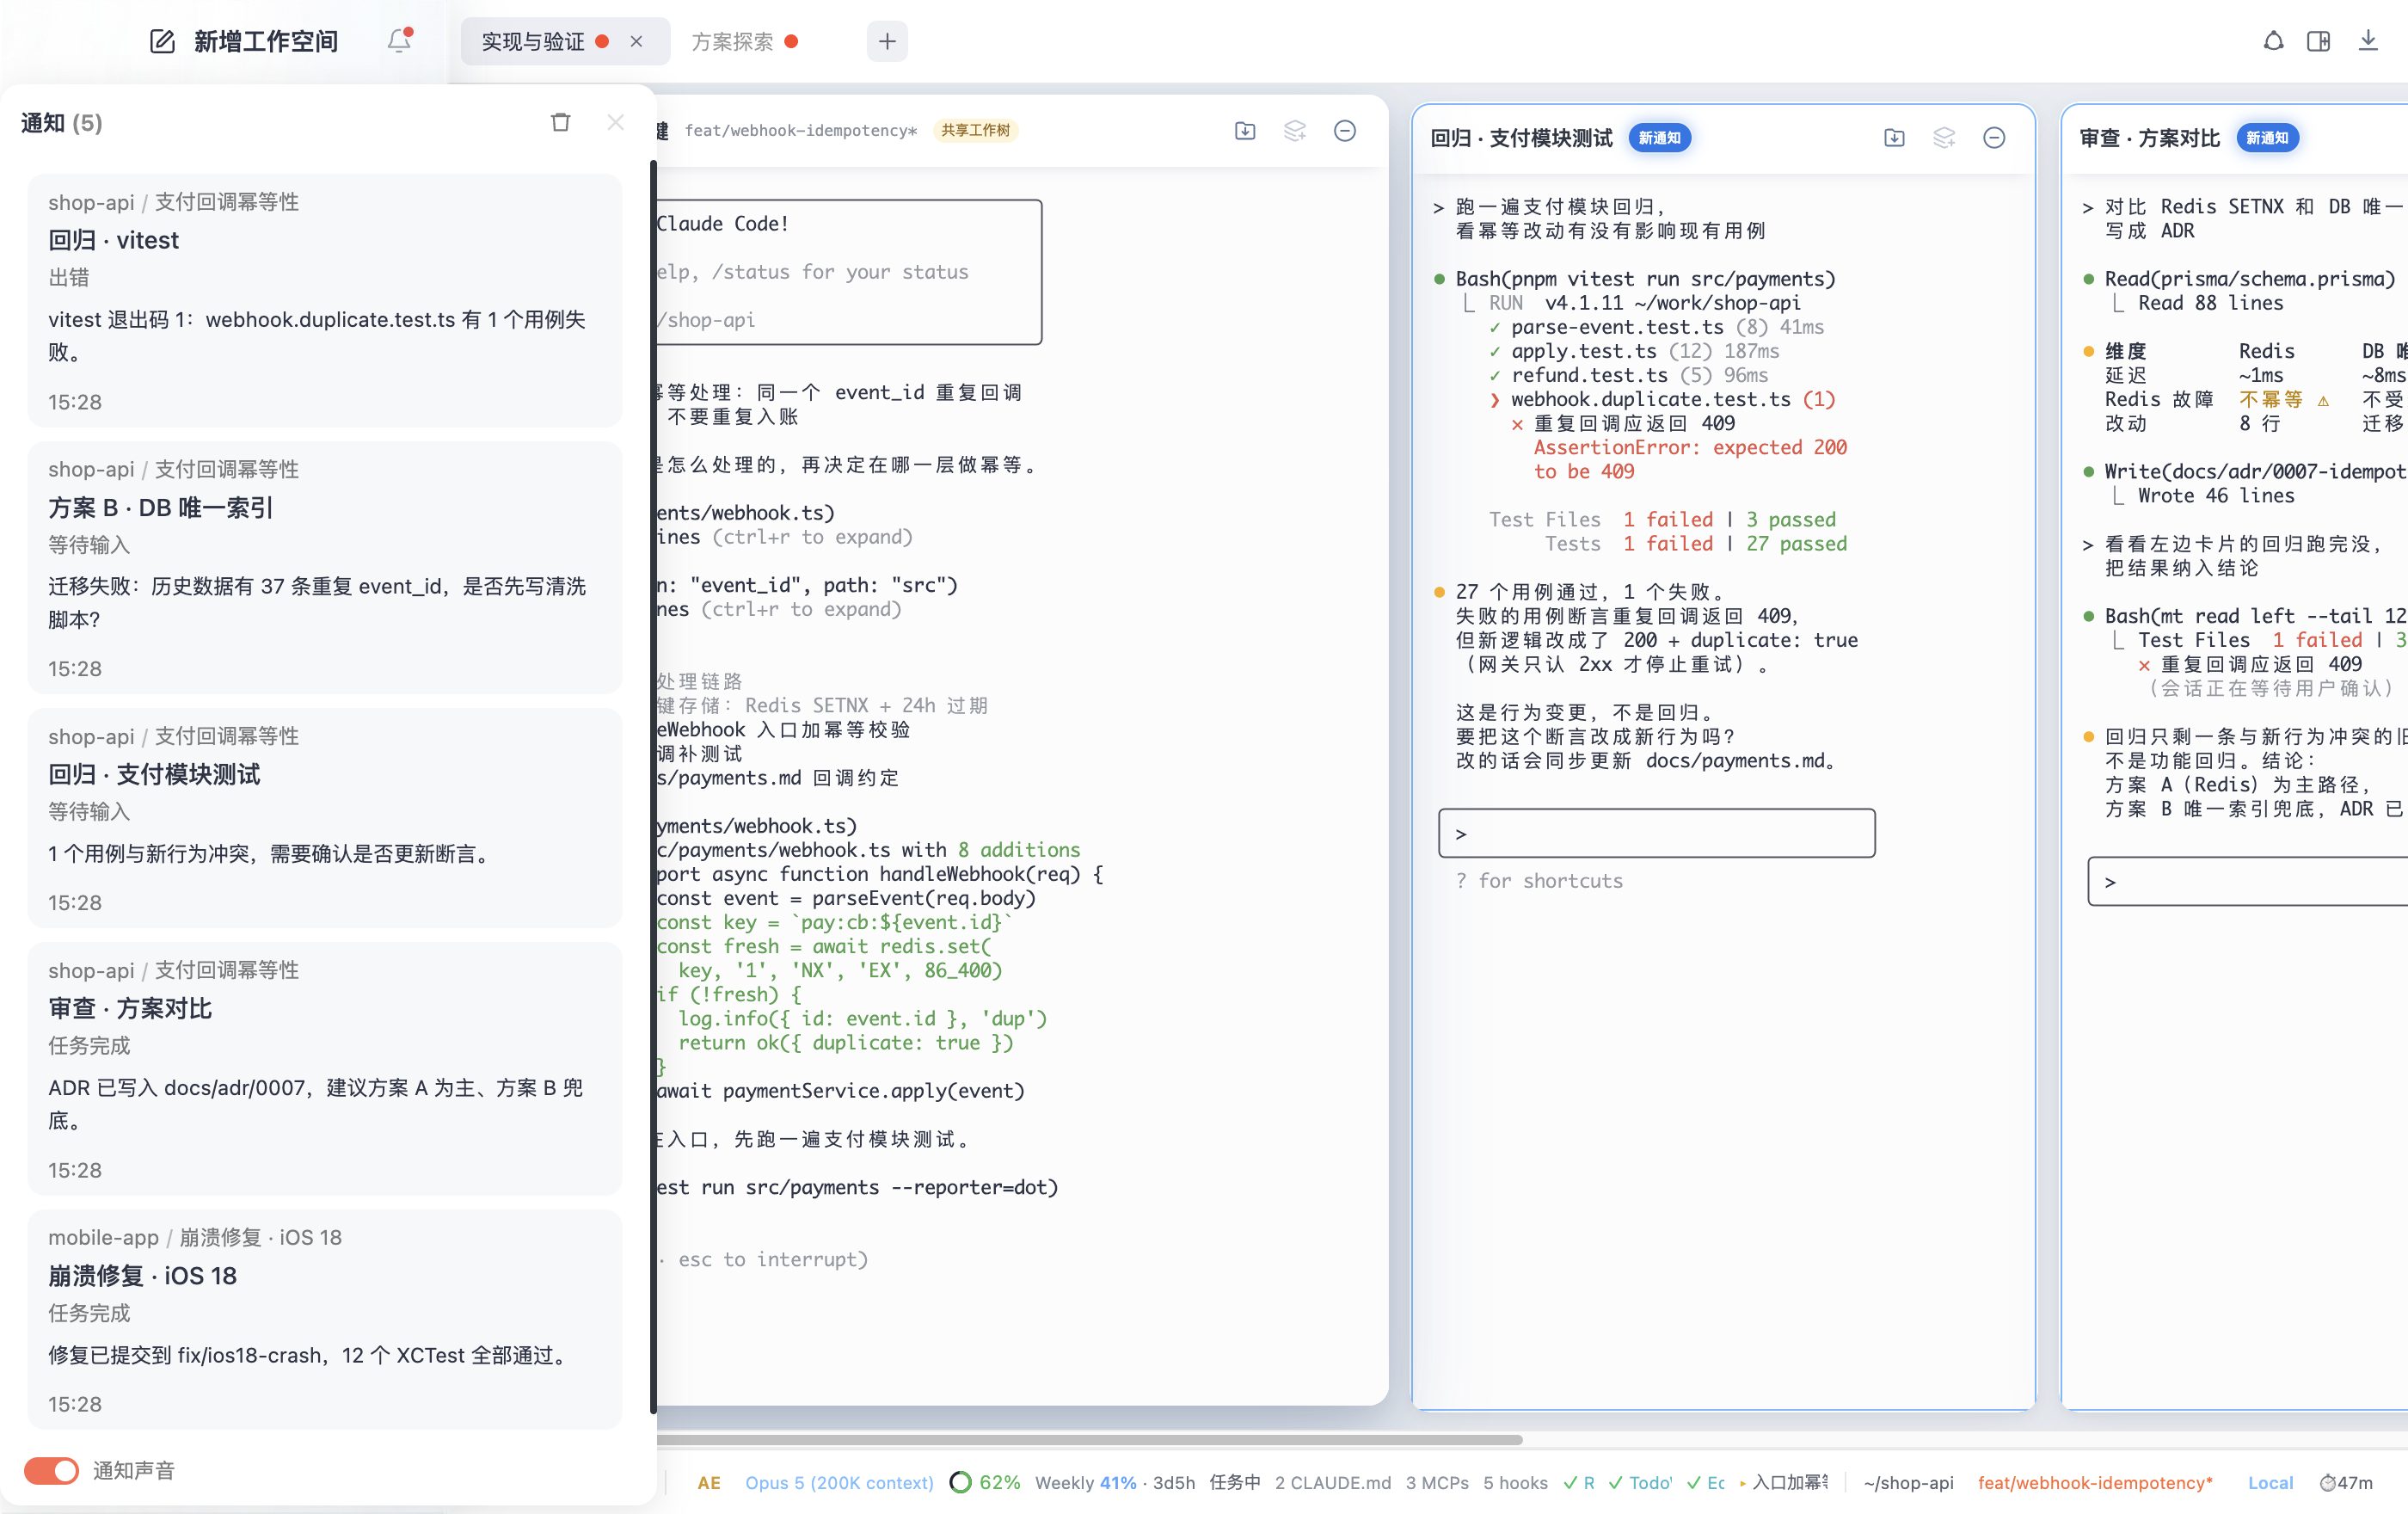This screenshot has width=2408, height=1514.
Task: Click 2 CLAUDE.md in status bar
Action: coord(1332,1482)
